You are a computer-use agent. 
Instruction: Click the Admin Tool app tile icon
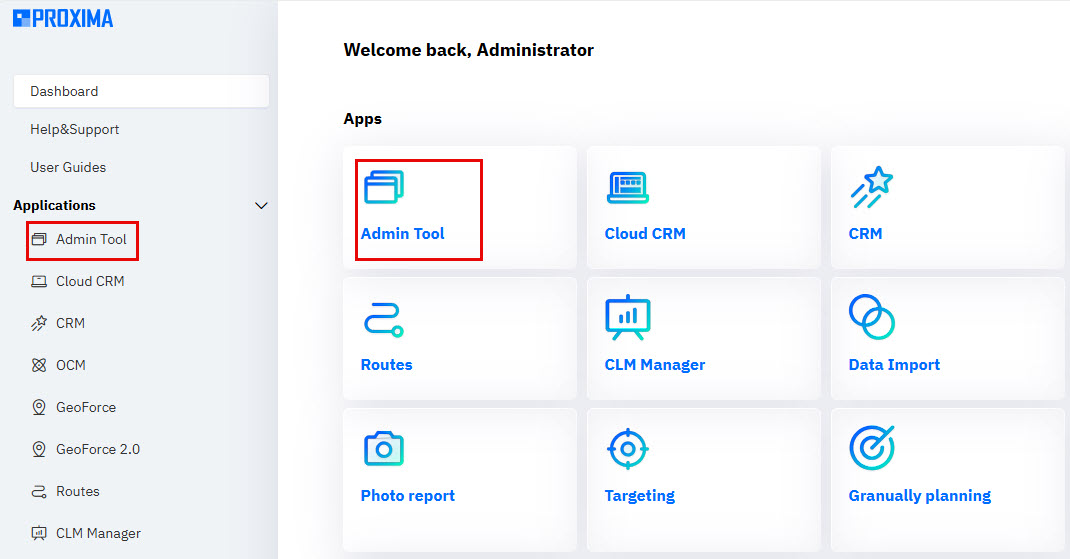(384, 187)
